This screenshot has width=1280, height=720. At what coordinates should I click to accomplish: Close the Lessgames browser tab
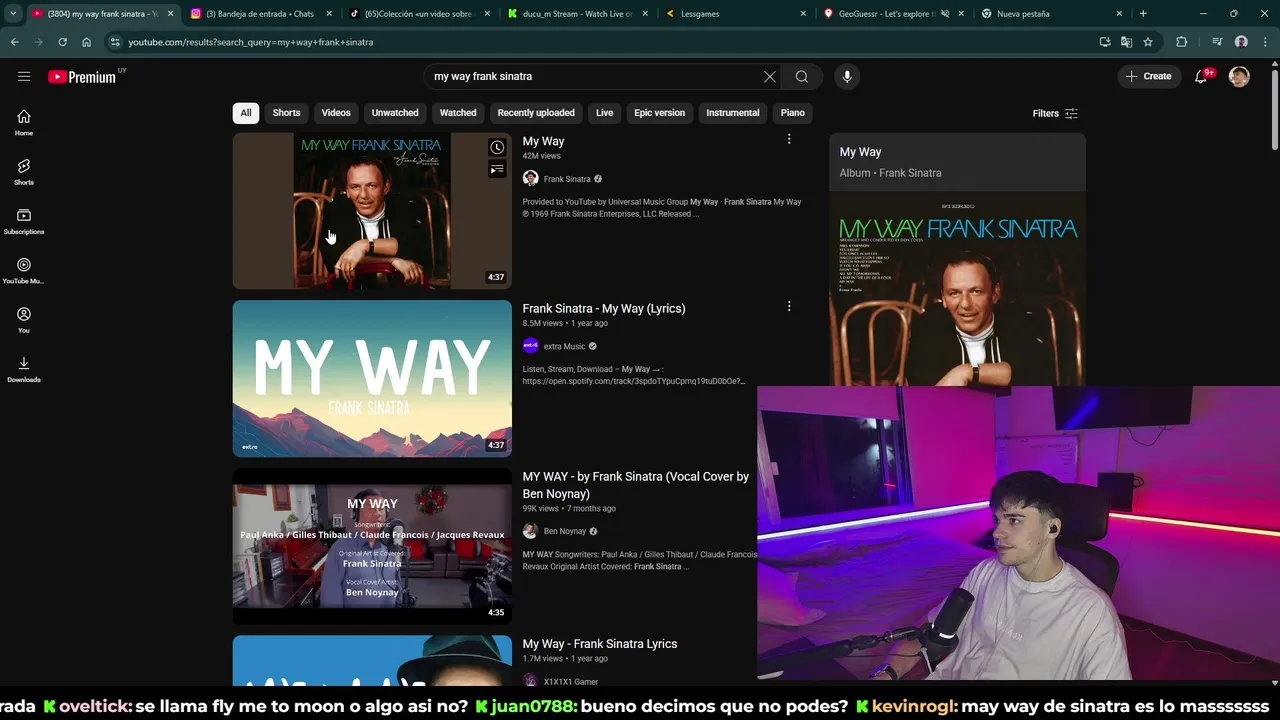[x=803, y=14]
